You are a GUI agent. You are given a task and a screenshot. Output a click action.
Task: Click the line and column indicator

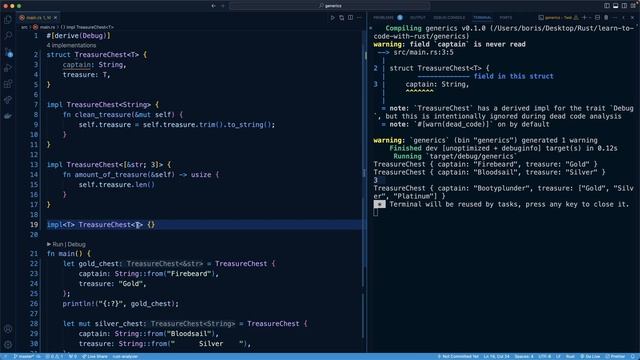(496, 356)
